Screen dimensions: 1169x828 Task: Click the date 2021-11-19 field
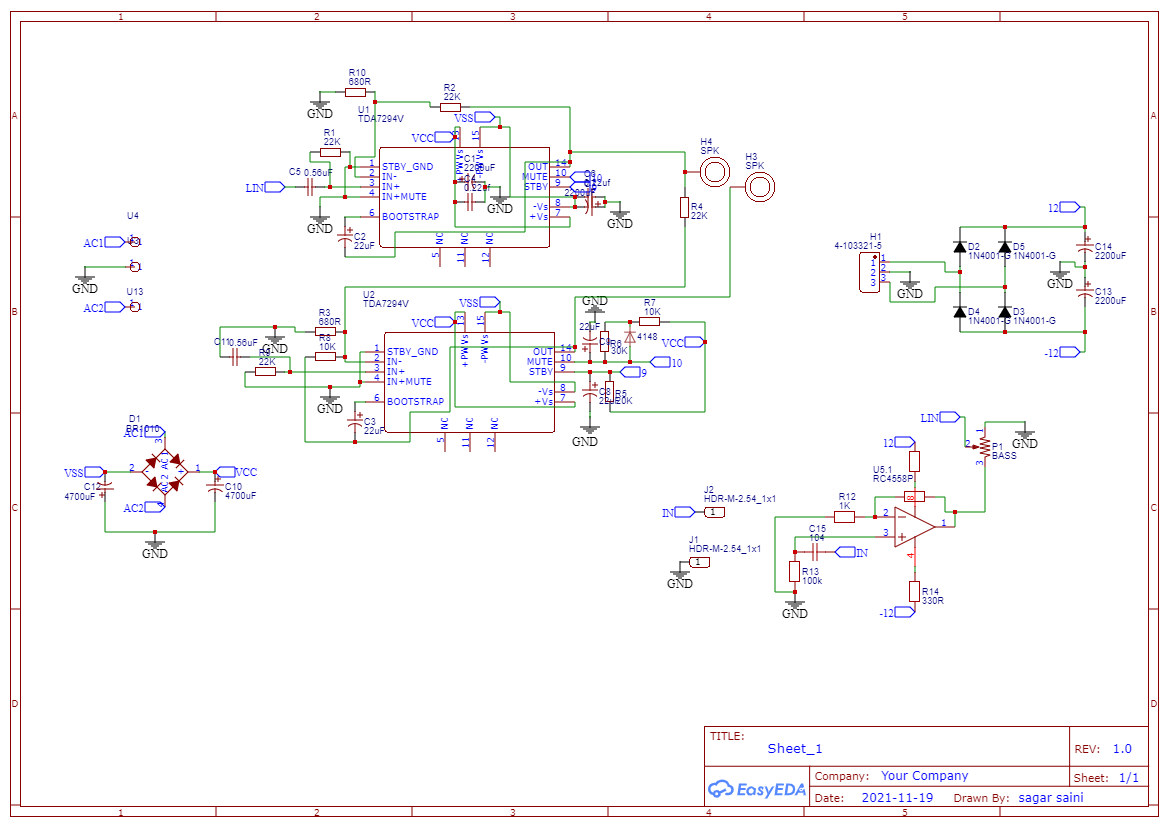(x=895, y=797)
